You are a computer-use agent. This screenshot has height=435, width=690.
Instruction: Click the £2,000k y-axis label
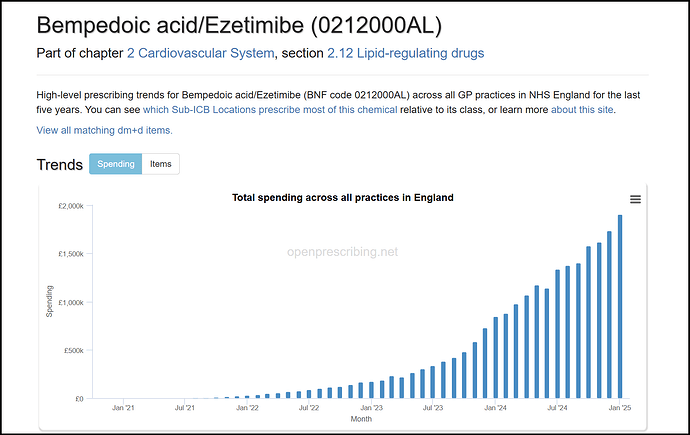[x=68, y=206]
